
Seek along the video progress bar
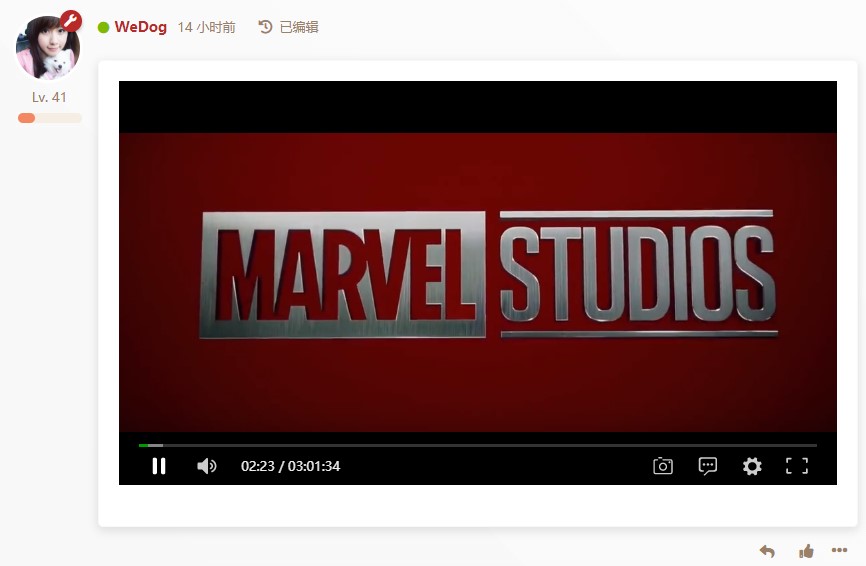(478, 445)
